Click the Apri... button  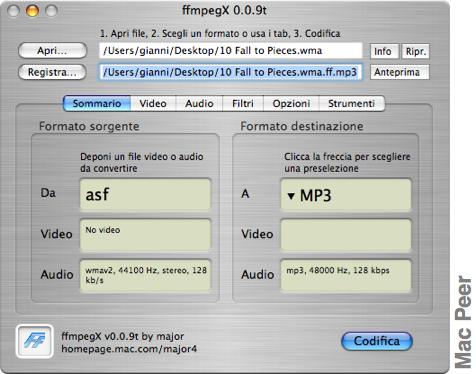click(x=52, y=51)
